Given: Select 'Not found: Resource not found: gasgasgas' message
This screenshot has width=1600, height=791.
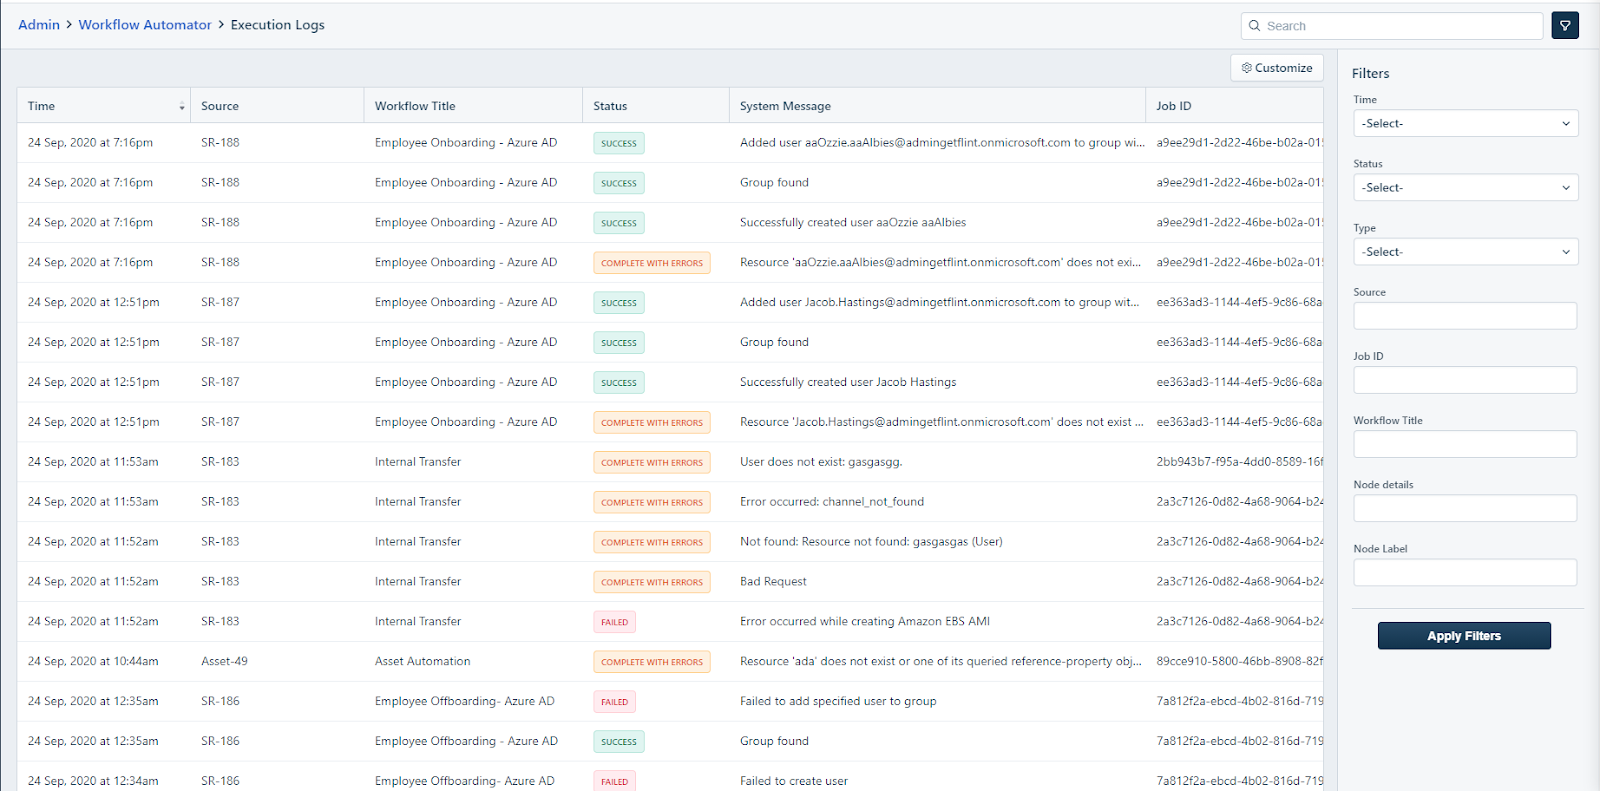Looking at the screenshot, I should pyautogui.click(x=871, y=542).
